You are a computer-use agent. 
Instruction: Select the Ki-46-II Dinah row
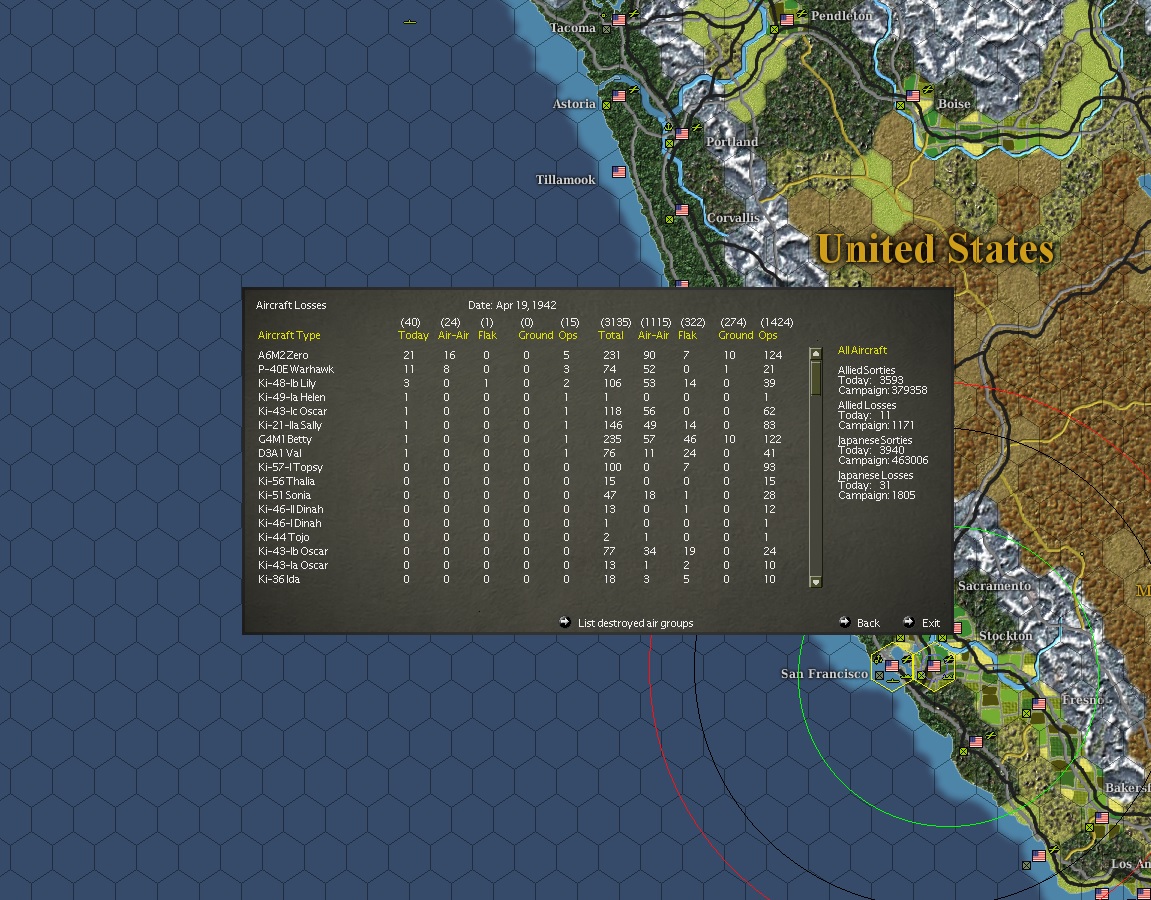[x=521, y=509]
